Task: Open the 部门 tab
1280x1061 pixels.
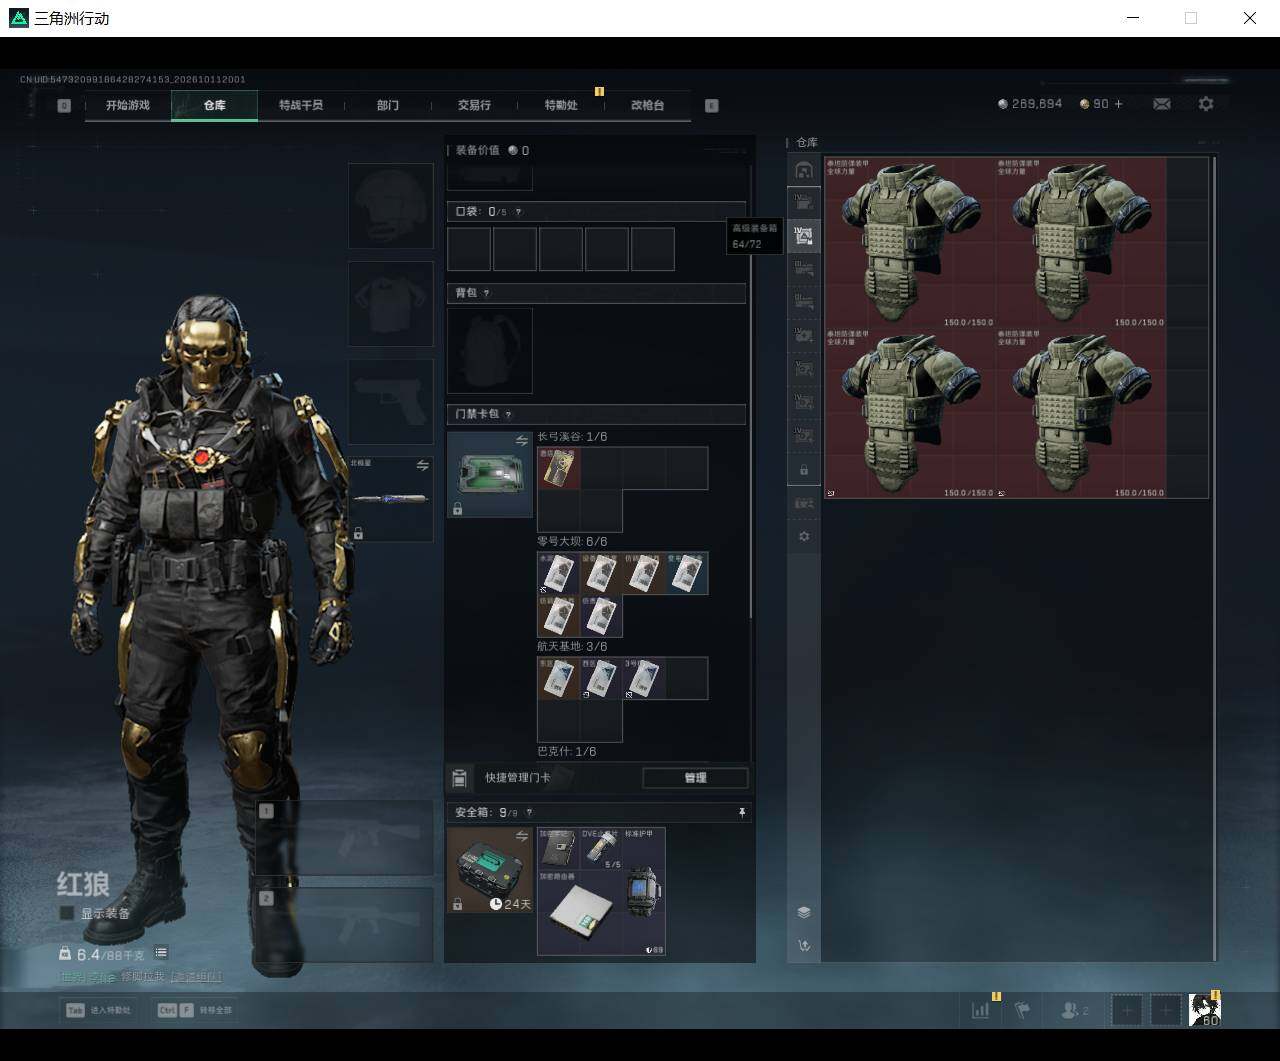Action: click(x=388, y=105)
